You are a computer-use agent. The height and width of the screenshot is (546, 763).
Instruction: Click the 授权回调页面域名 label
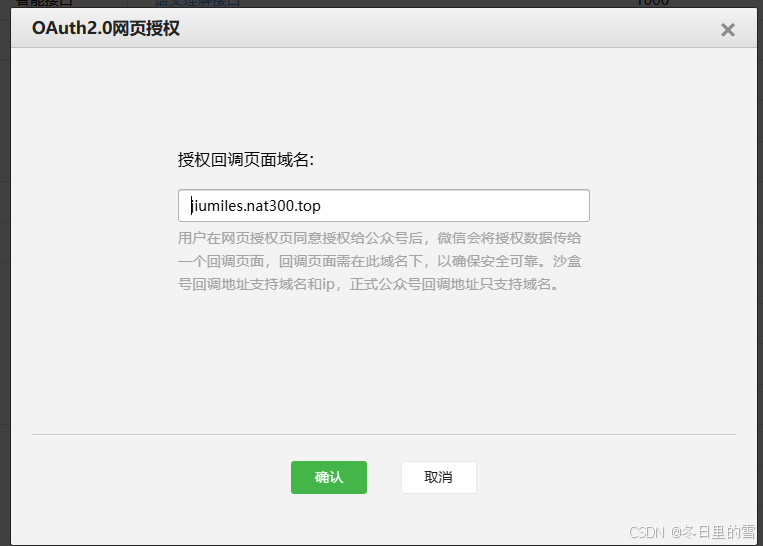coord(246,160)
